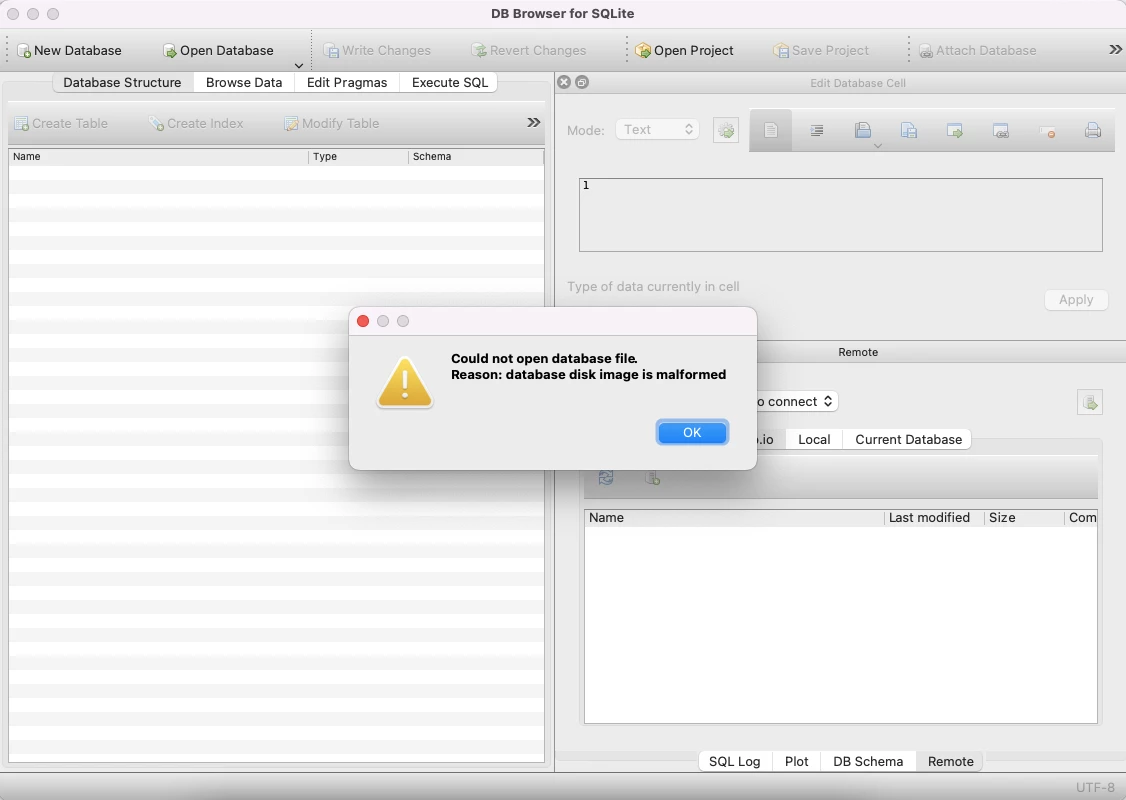The height and width of the screenshot is (800, 1126).
Task: Click the Type column header
Action: tap(358, 157)
